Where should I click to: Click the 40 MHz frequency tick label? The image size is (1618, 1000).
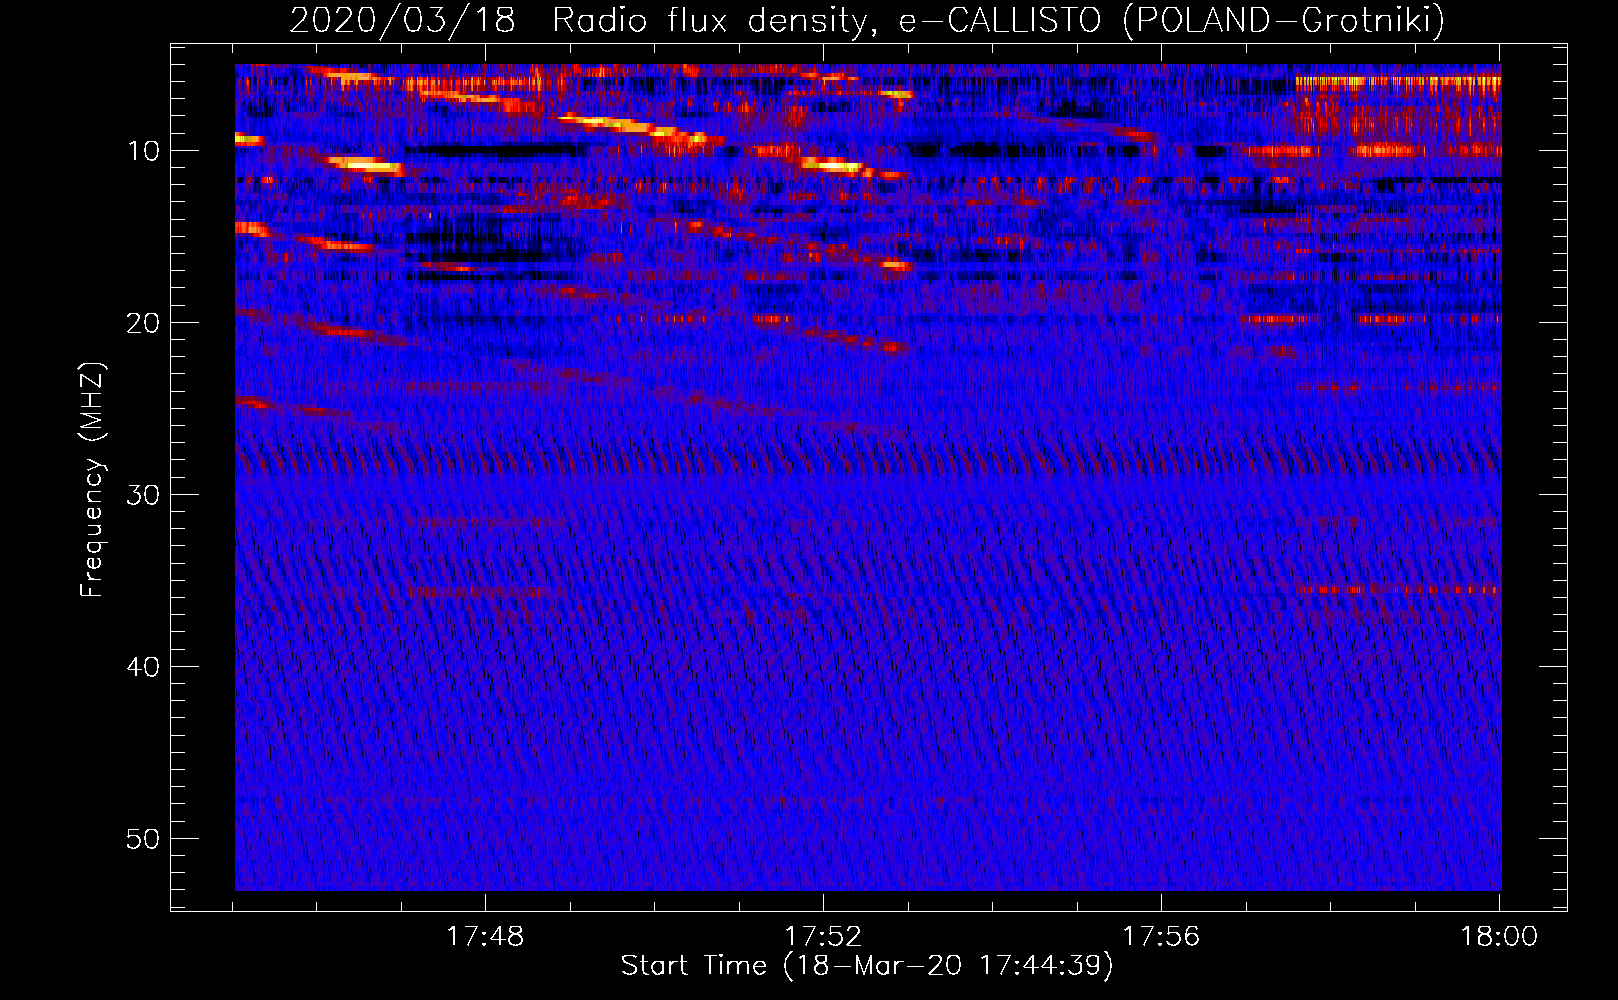coord(144,667)
